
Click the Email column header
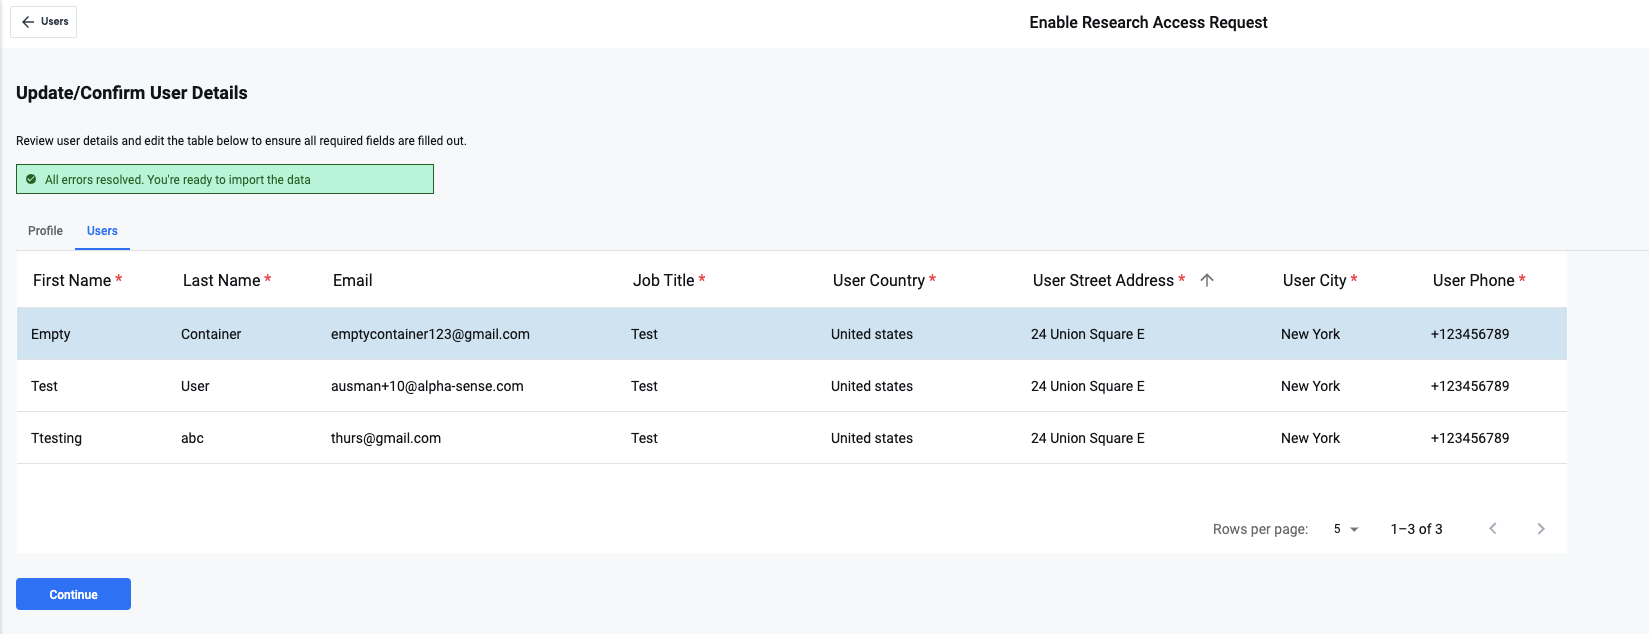tap(353, 281)
